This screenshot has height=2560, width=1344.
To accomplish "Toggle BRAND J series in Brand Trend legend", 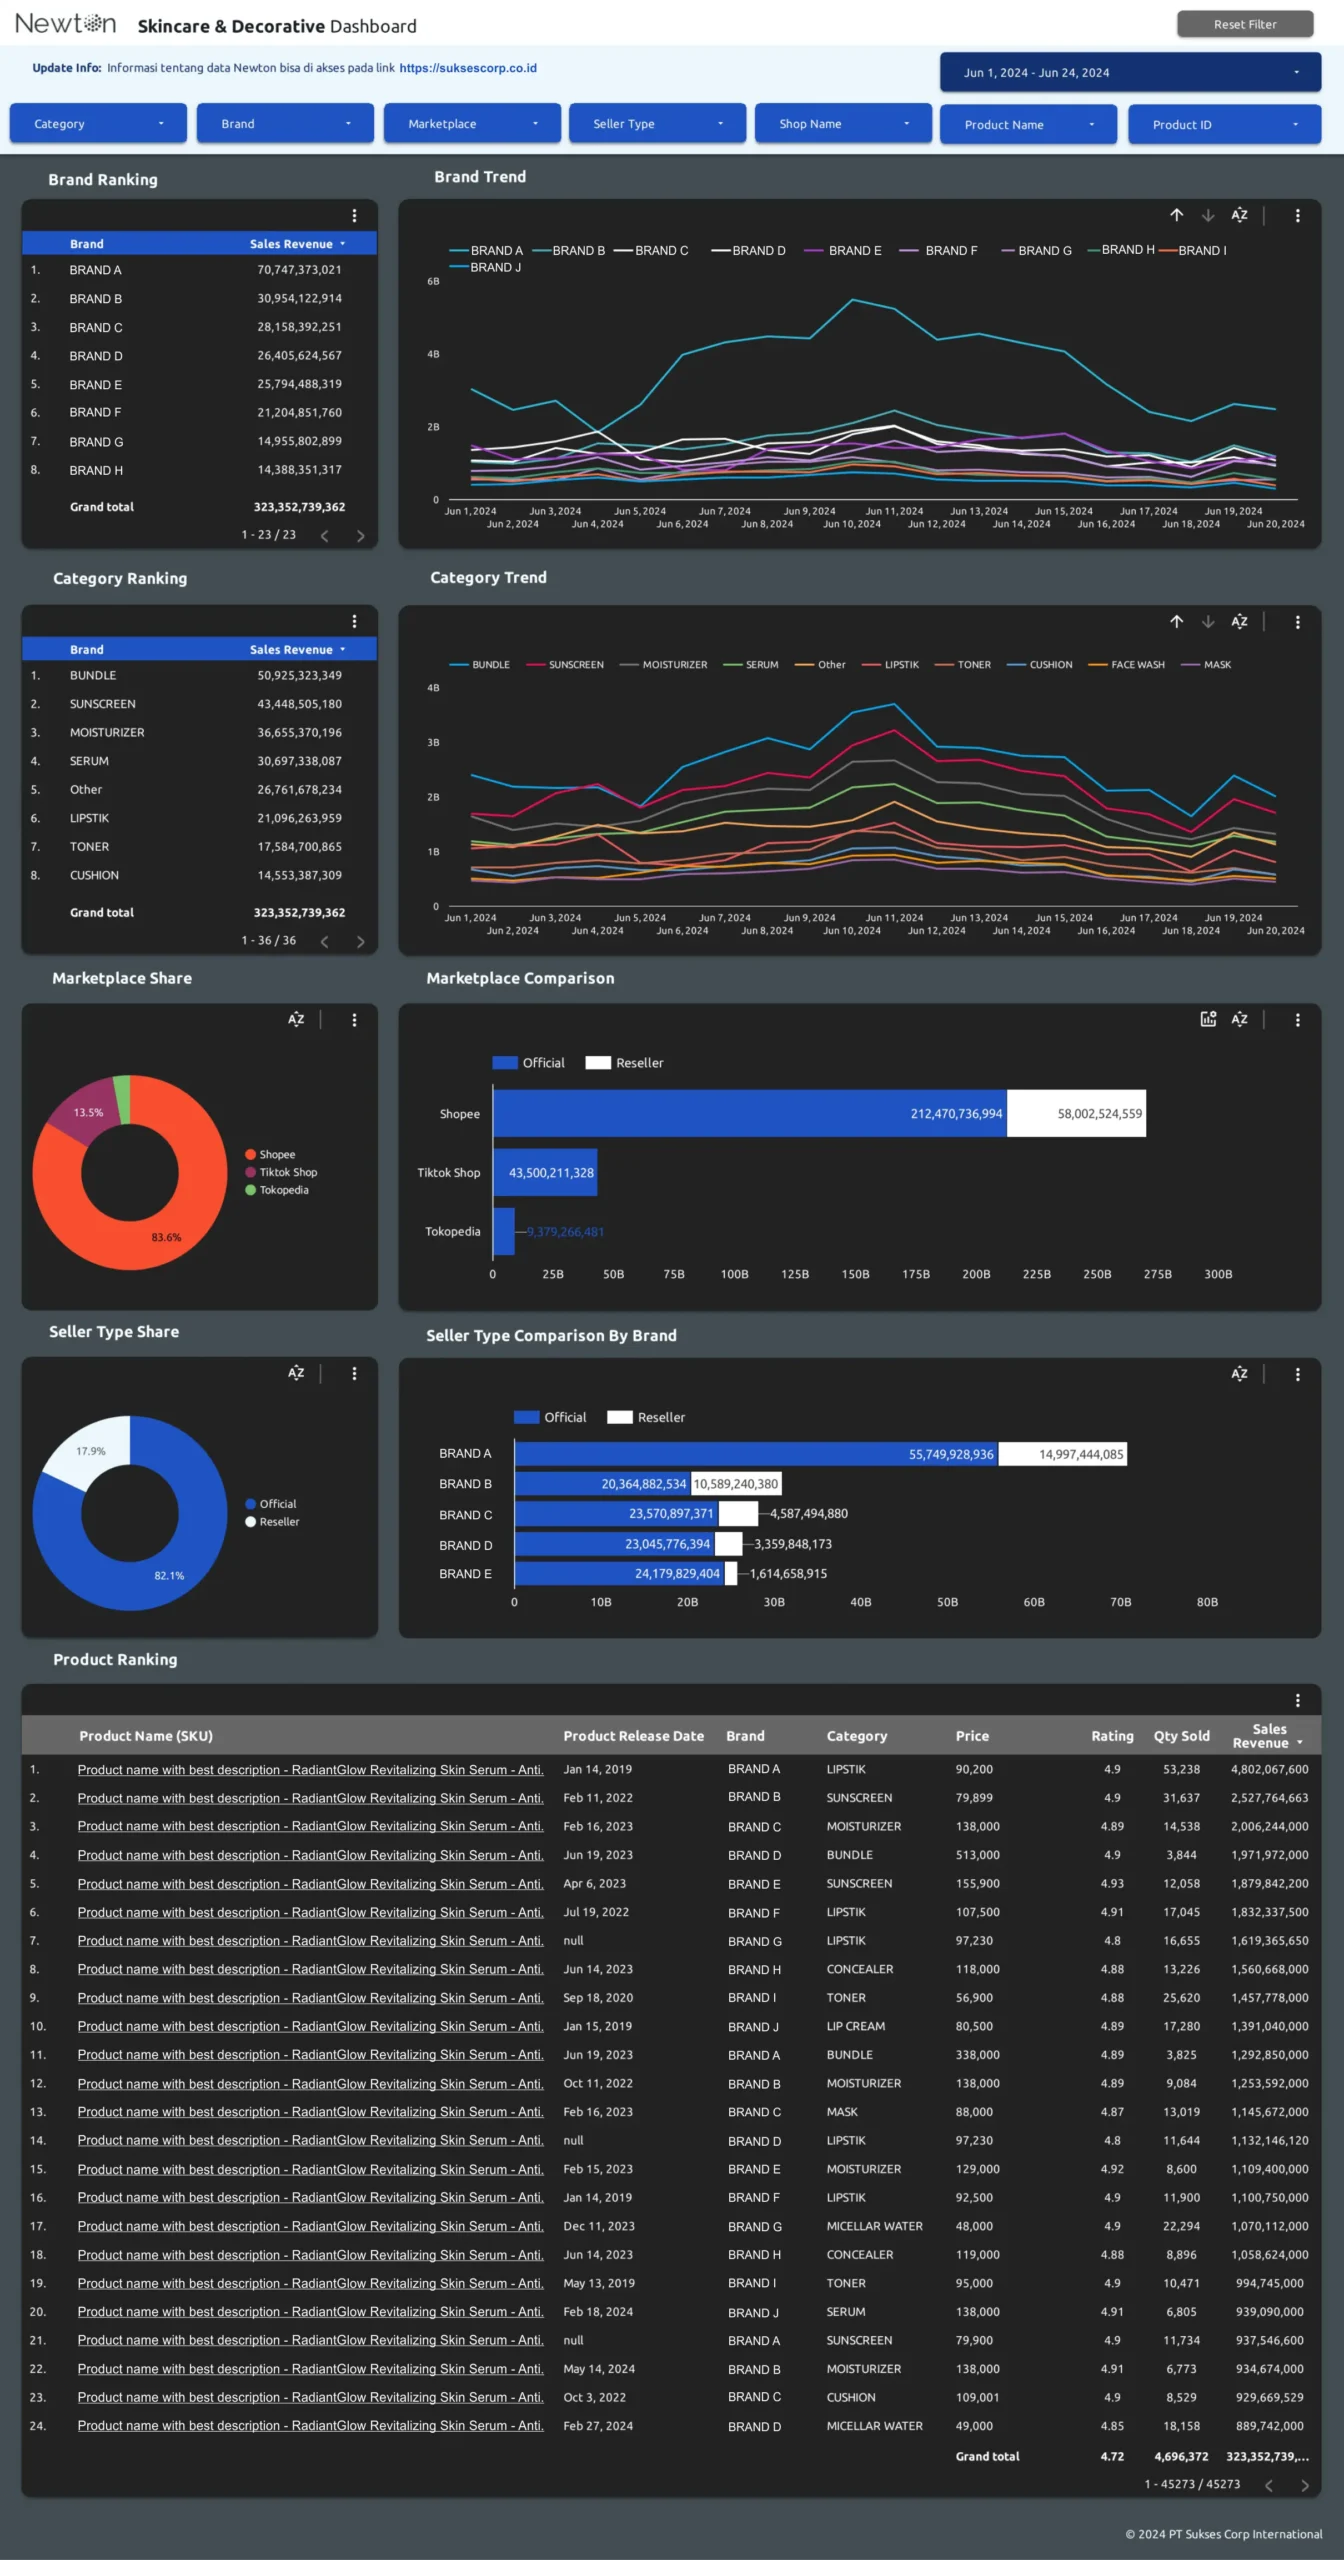I will coord(485,267).
